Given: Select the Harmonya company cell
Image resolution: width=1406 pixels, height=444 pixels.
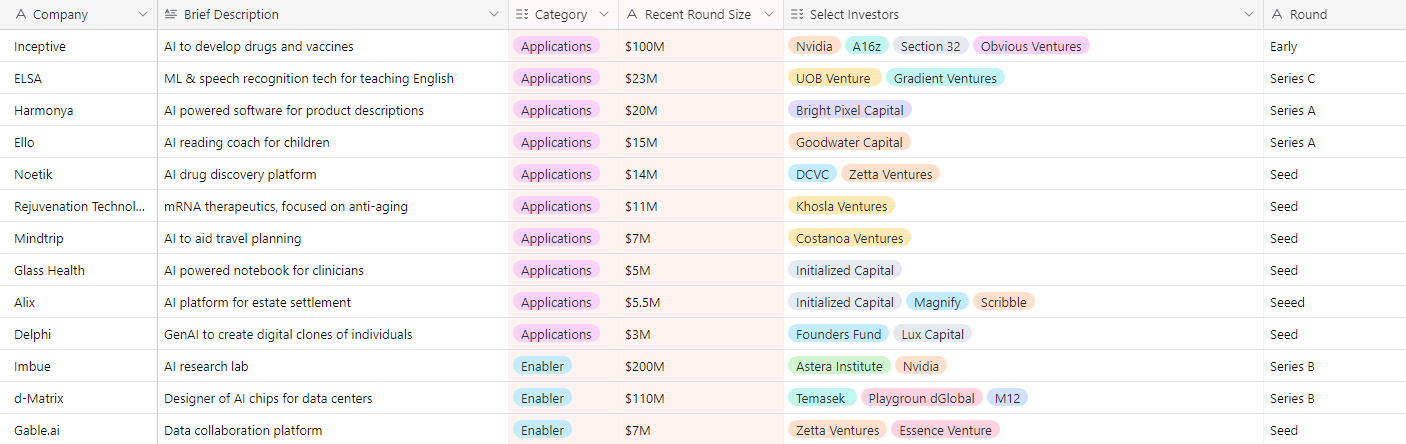Looking at the screenshot, I should pyautogui.click(x=79, y=110).
